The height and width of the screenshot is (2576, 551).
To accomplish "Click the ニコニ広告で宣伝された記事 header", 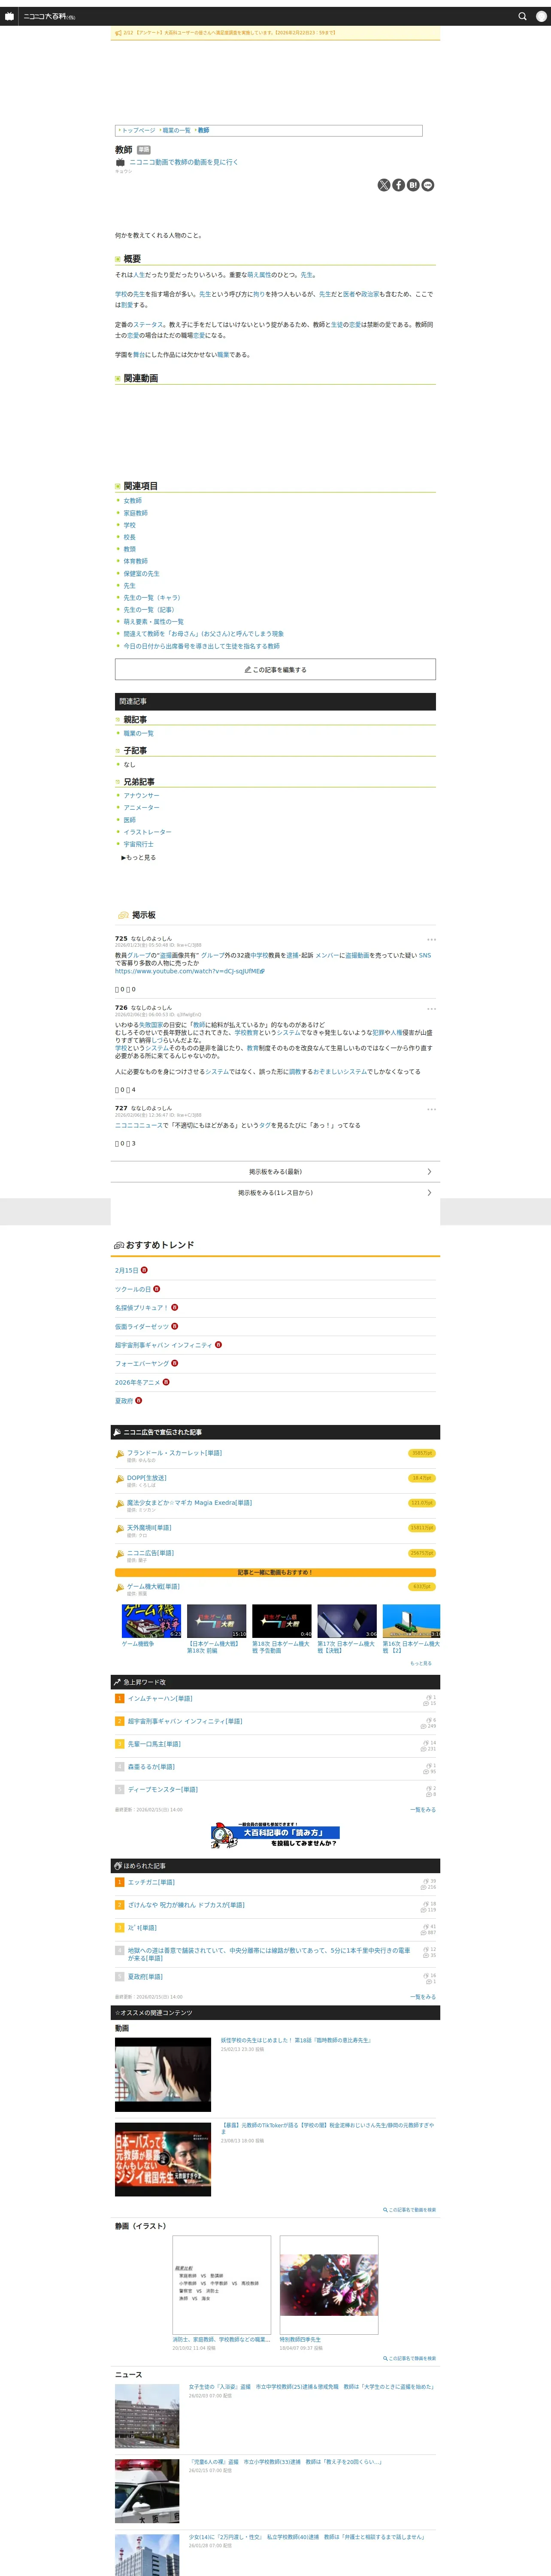I will (275, 1432).
